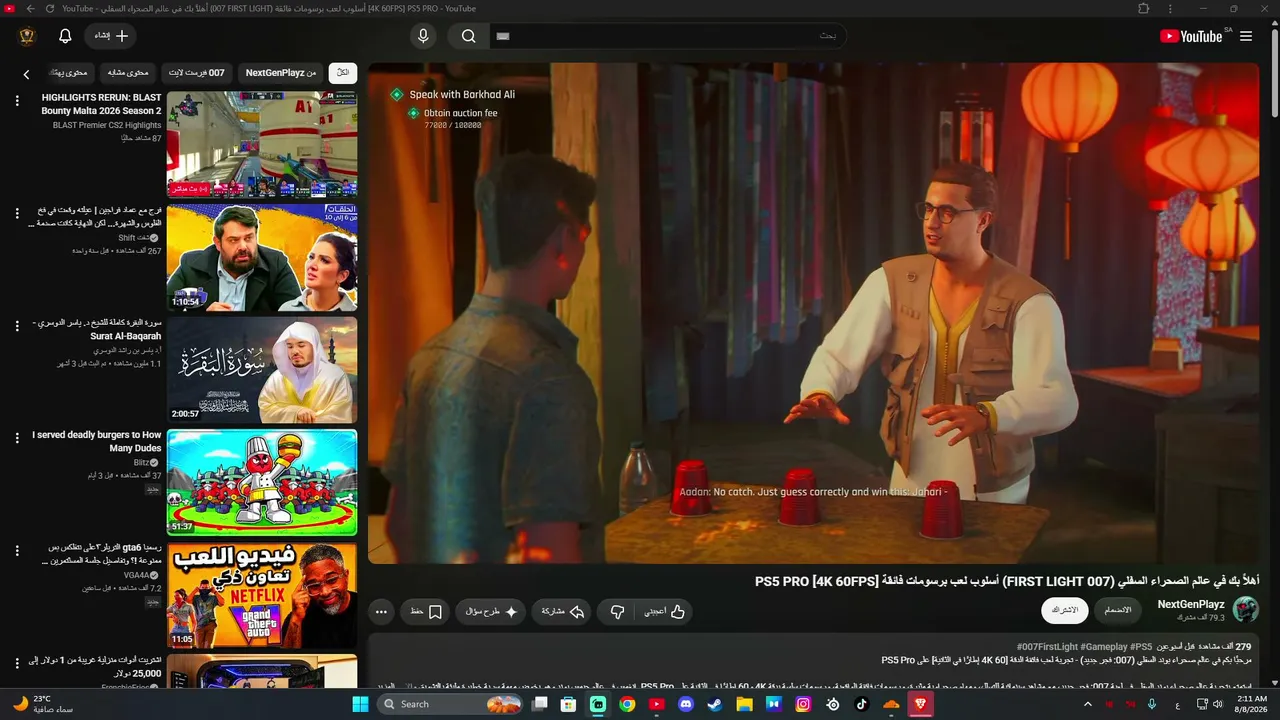Screen dimensions: 1280x720
Task: Open 'HIGHLIGHTS RERUN: BLAST Bounty Malta' title
Action: (101, 104)
